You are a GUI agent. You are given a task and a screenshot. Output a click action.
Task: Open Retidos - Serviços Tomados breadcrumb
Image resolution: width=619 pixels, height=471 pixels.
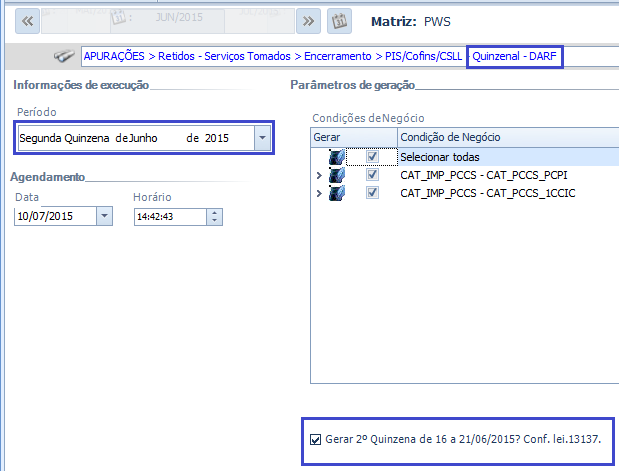(224, 56)
